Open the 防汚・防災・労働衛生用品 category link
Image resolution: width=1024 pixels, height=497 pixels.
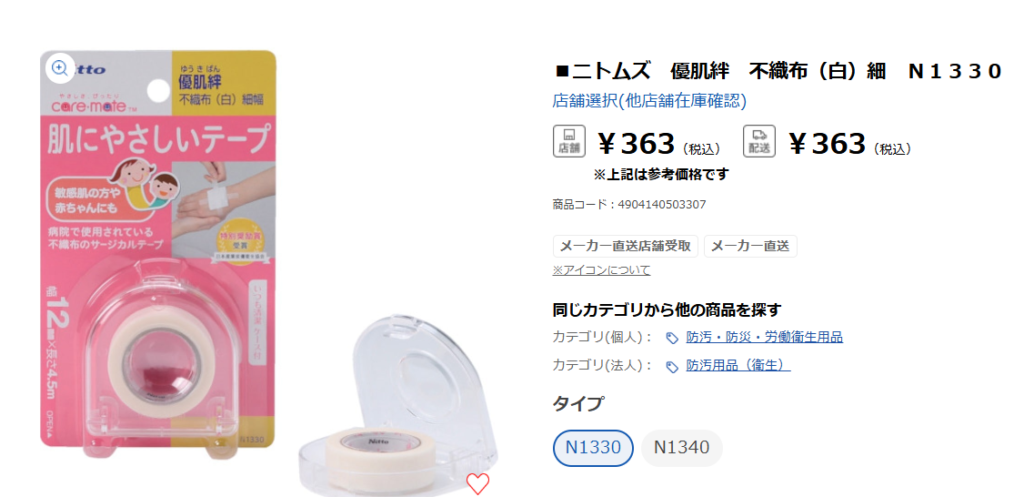pyautogui.click(x=764, y=338)
